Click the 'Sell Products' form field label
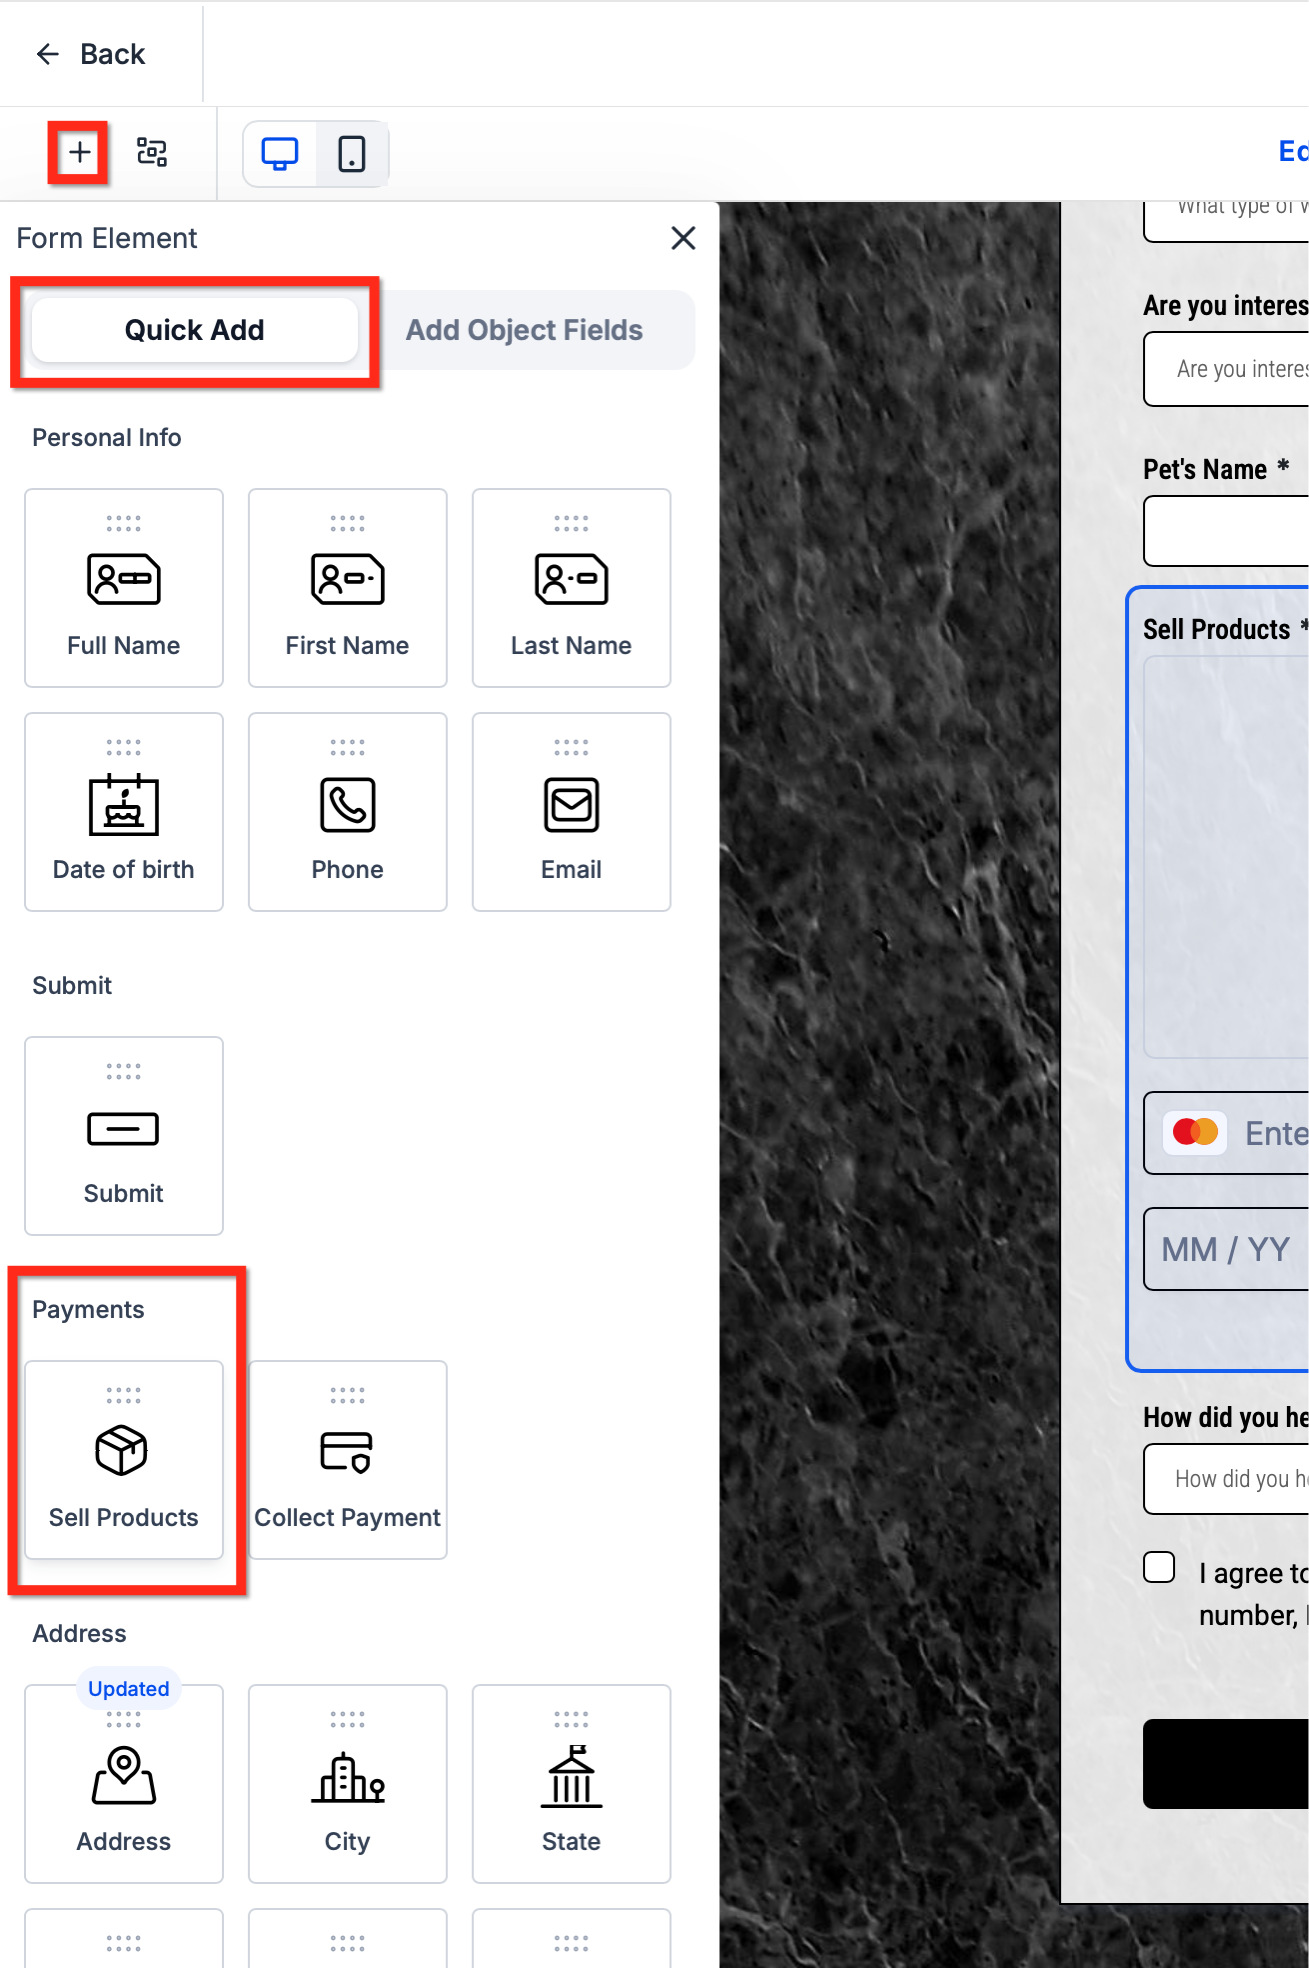This screenshot has height=1968, width=1309. 1217,629
